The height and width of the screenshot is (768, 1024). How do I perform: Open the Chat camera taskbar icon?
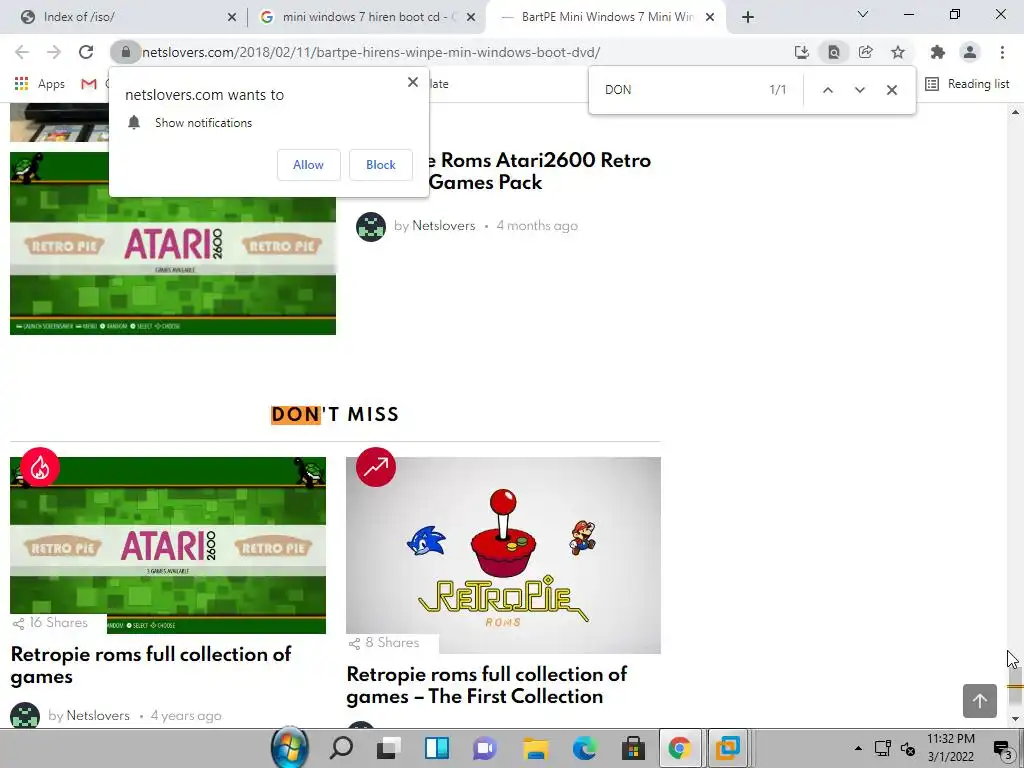485,748
